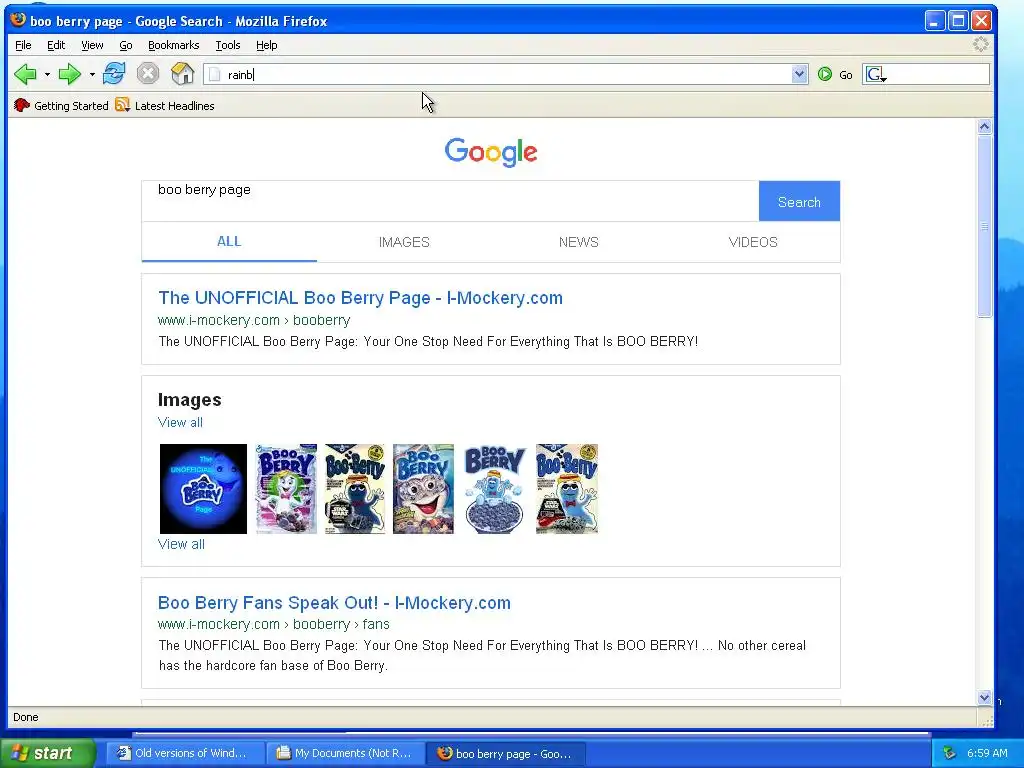Open the Edit menu
The width and height of the screenshot is (1024, 768).
point(56,45)
